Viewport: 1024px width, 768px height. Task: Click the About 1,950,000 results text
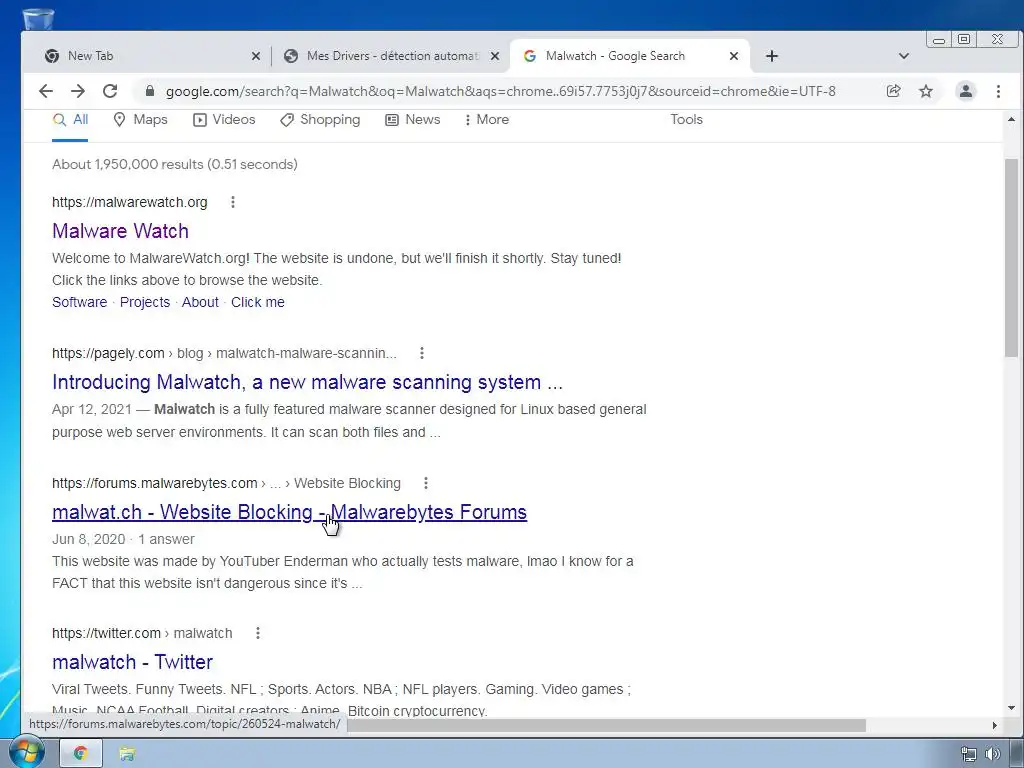point(175,165)
